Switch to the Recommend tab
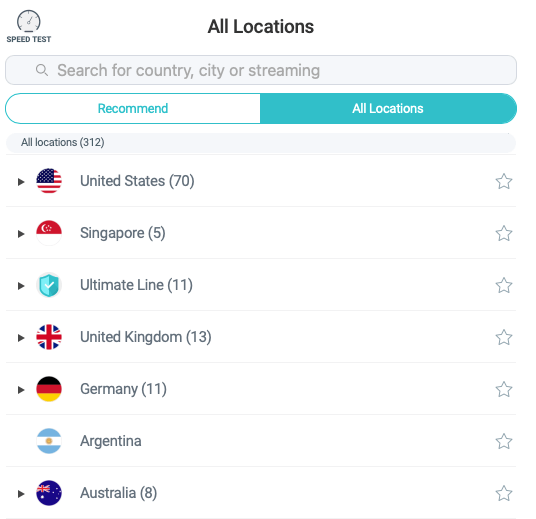Screen dimensions: 536x519 coord(133,108)
